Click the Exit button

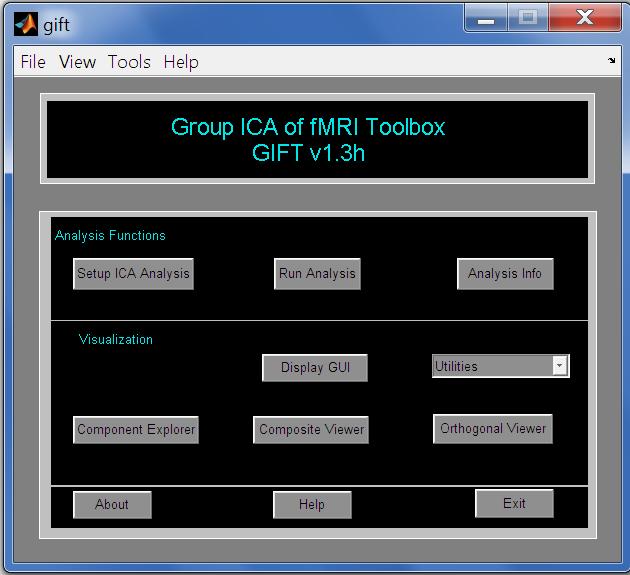tap(514, 503)
